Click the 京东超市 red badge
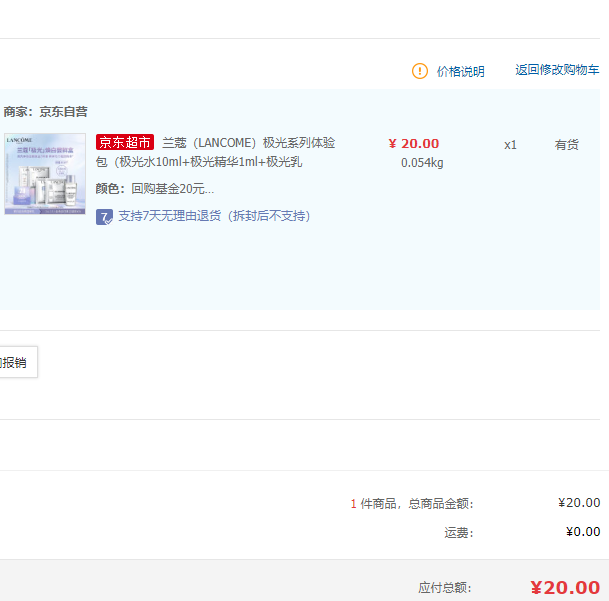Image resolution: width=609 pixels, height=601 pixels. pos(125,142)
